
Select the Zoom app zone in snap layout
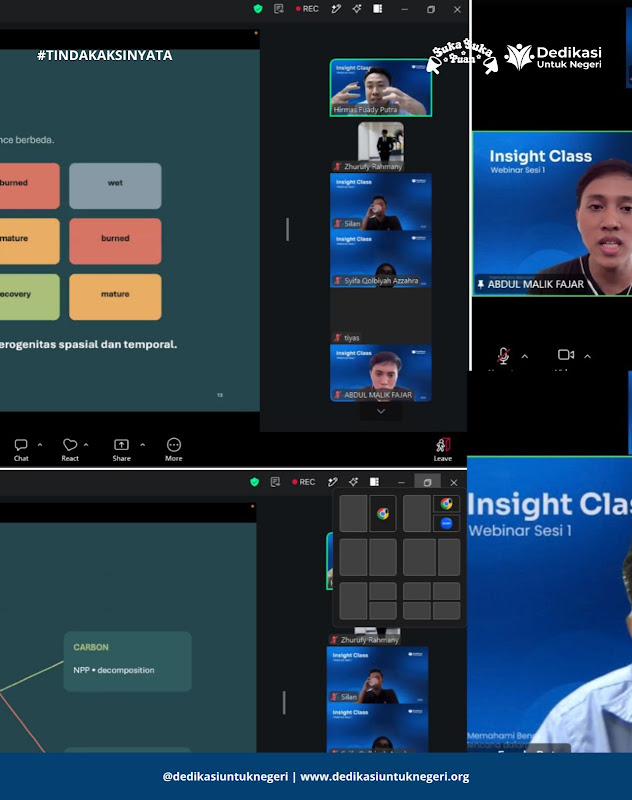tap(446, 523)
